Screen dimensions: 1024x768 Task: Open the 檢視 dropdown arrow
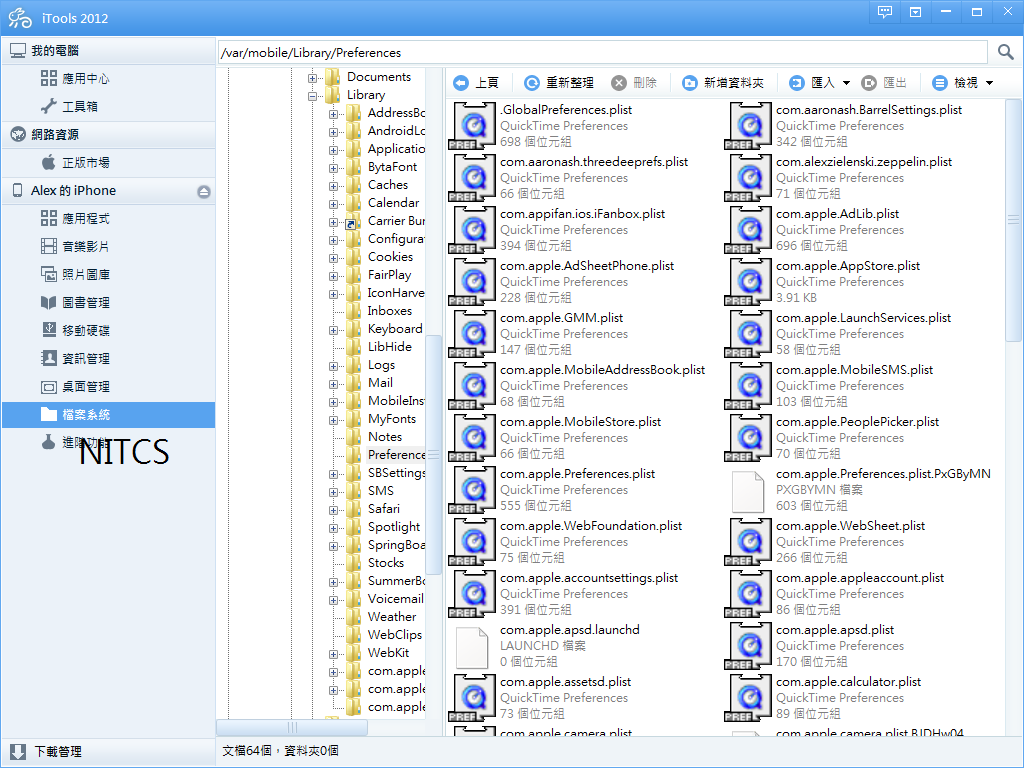tap(989, 83)
